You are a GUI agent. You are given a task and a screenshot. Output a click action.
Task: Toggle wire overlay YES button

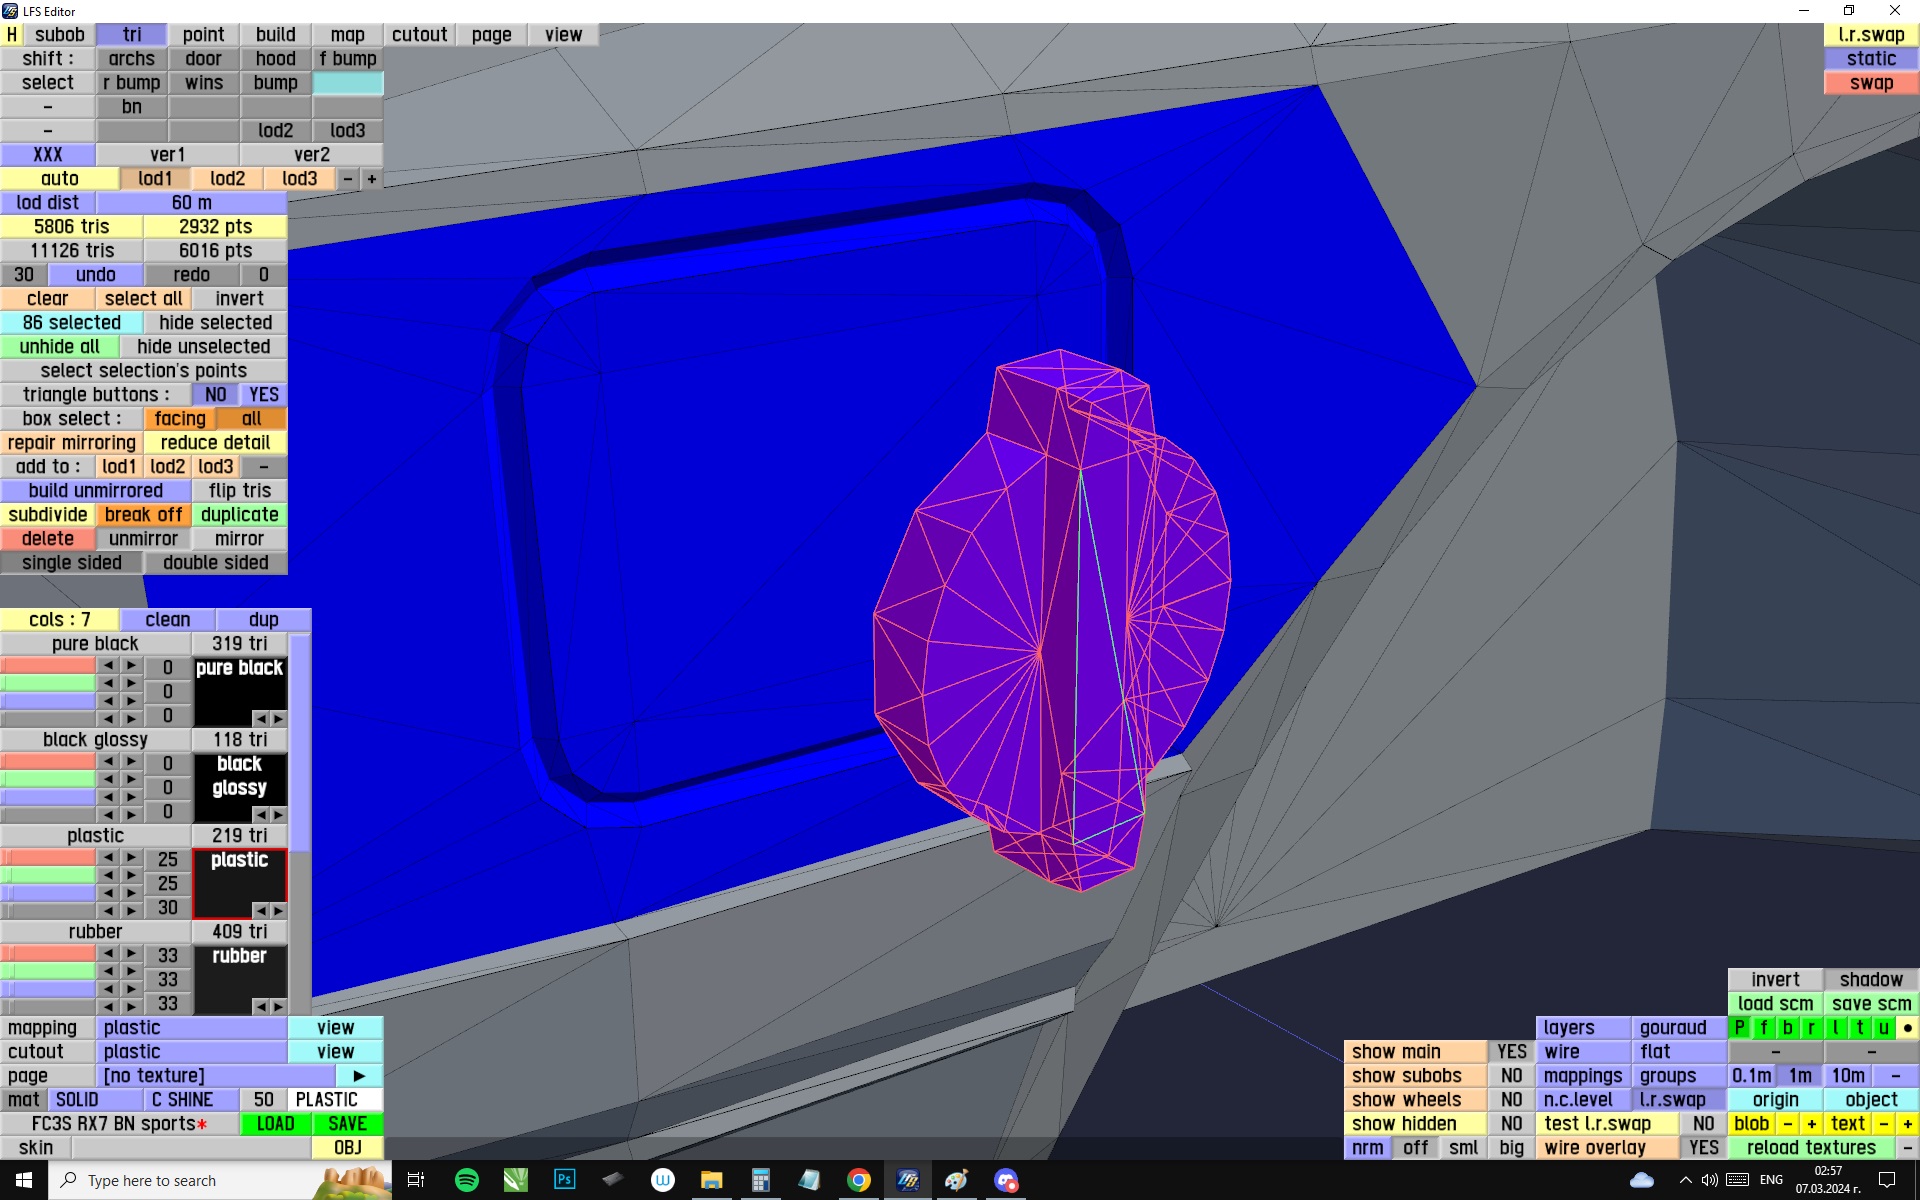(1703, 1147)
